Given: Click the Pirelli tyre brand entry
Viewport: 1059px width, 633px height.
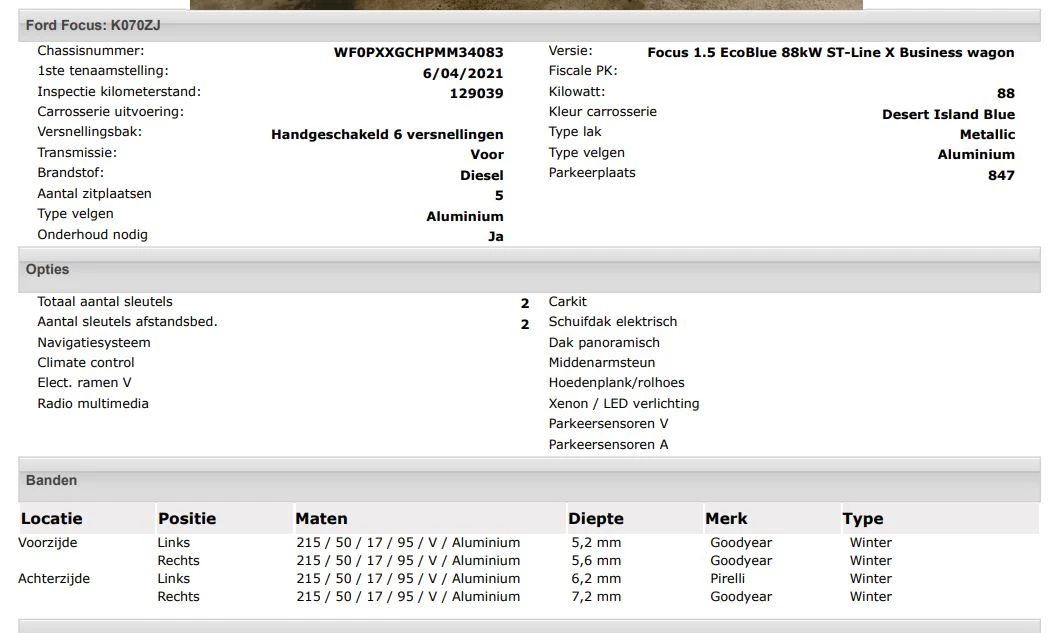Looking at the screenshot, I should pos(730,578).
